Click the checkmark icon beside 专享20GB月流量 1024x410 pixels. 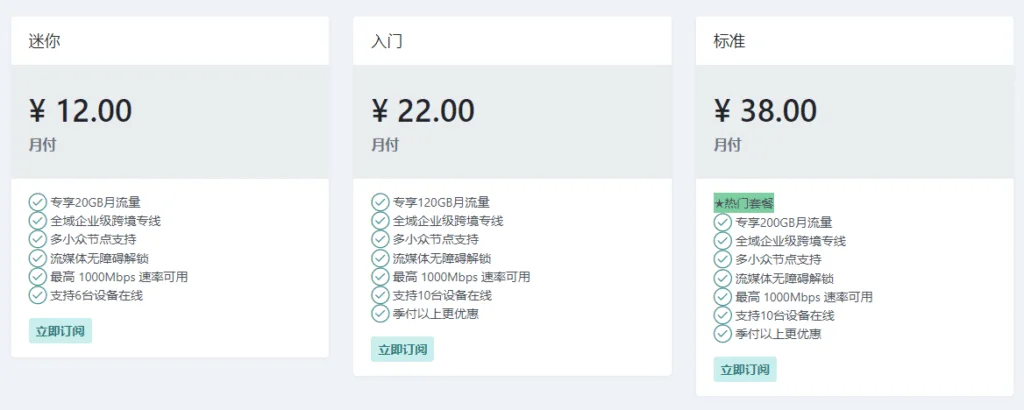point(38,202)
